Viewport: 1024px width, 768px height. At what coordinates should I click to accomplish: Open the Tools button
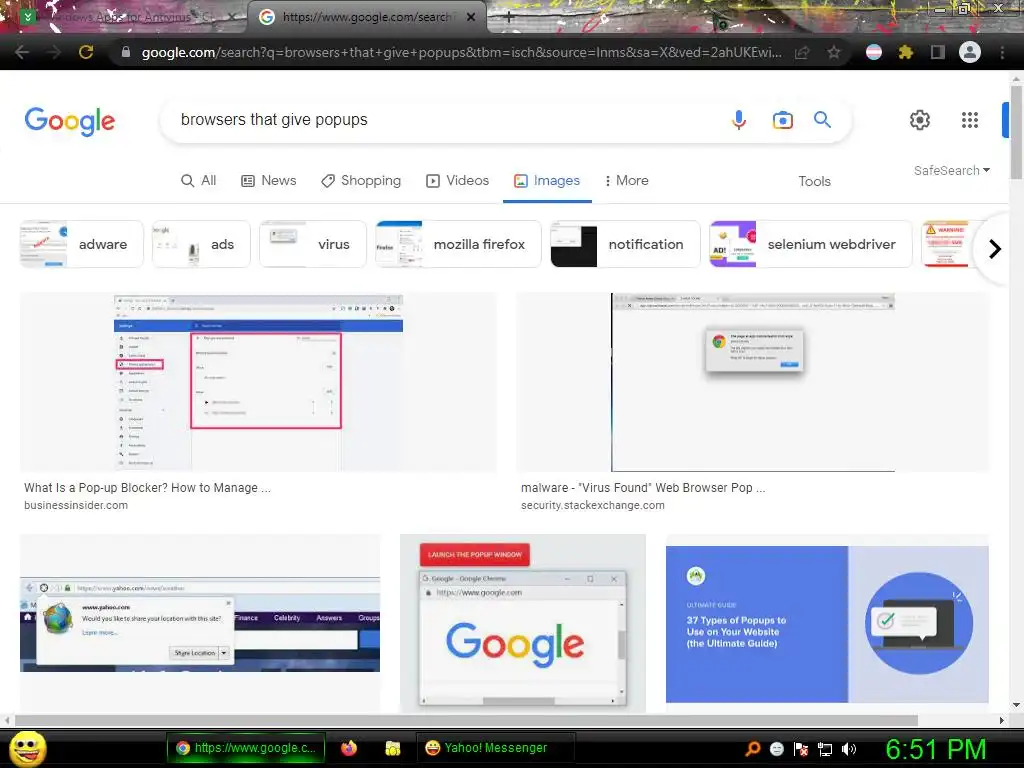tap(814, 181)
